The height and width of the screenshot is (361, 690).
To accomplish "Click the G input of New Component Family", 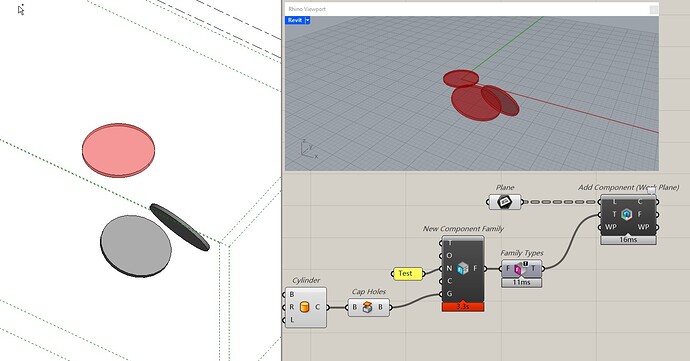I will coord(449,294).
